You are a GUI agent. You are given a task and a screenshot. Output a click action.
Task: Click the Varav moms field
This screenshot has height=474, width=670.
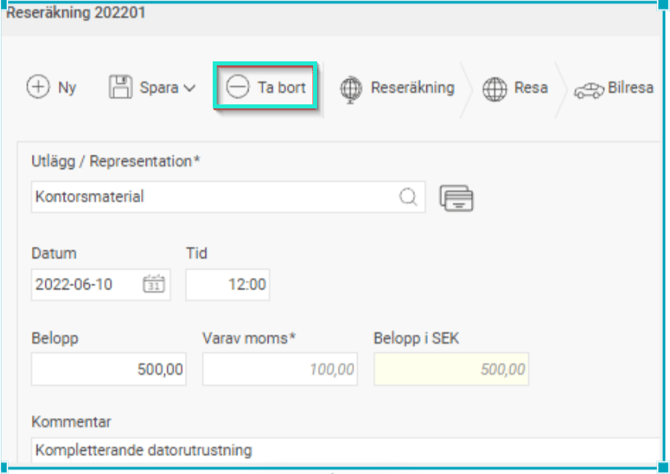click(280, 369)
